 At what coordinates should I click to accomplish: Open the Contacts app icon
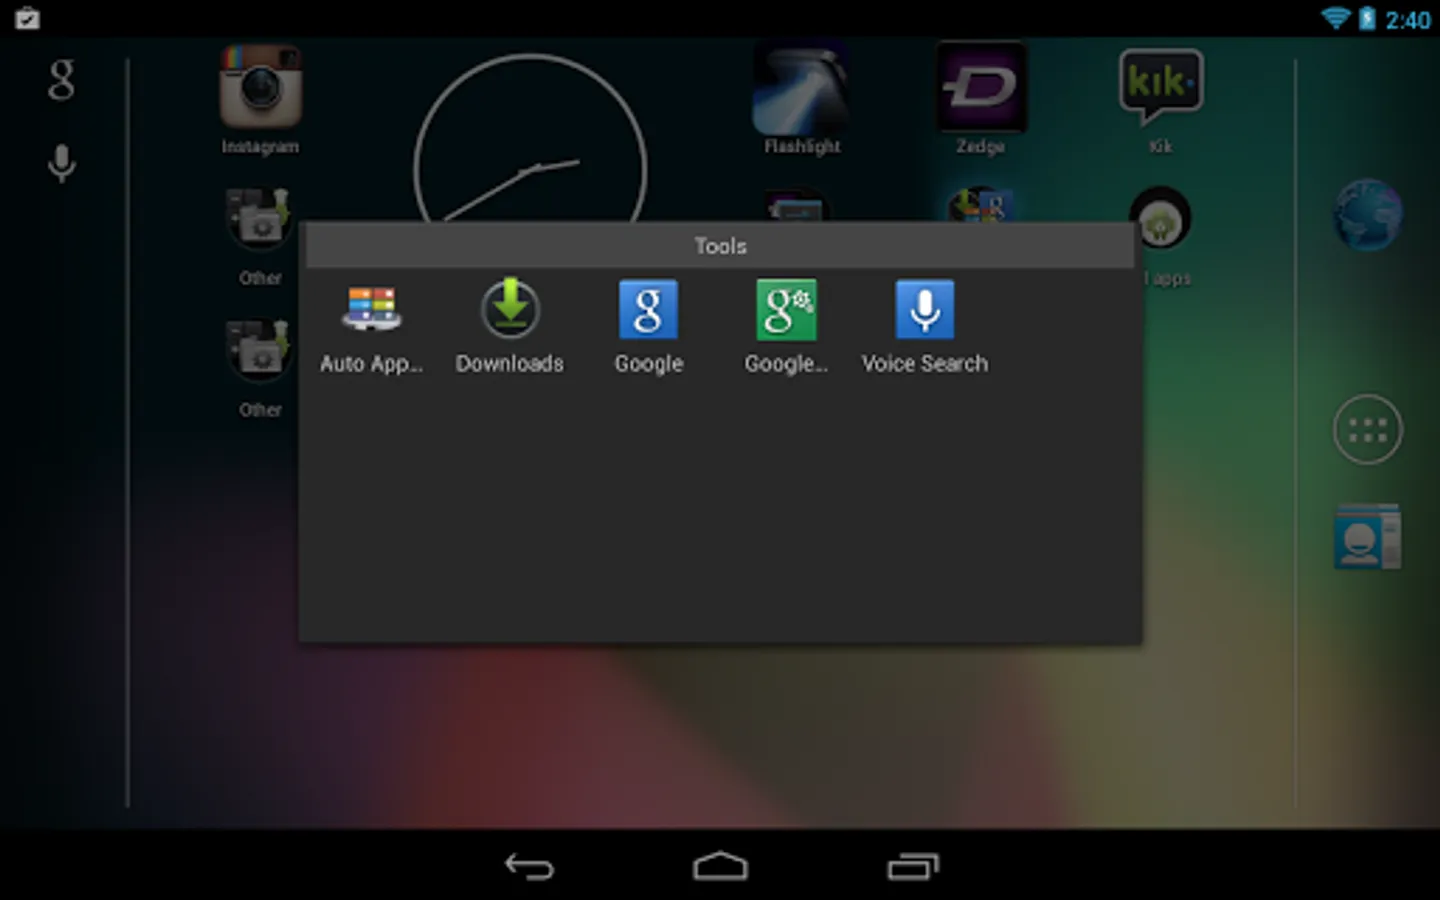(x=1368, y=537)
